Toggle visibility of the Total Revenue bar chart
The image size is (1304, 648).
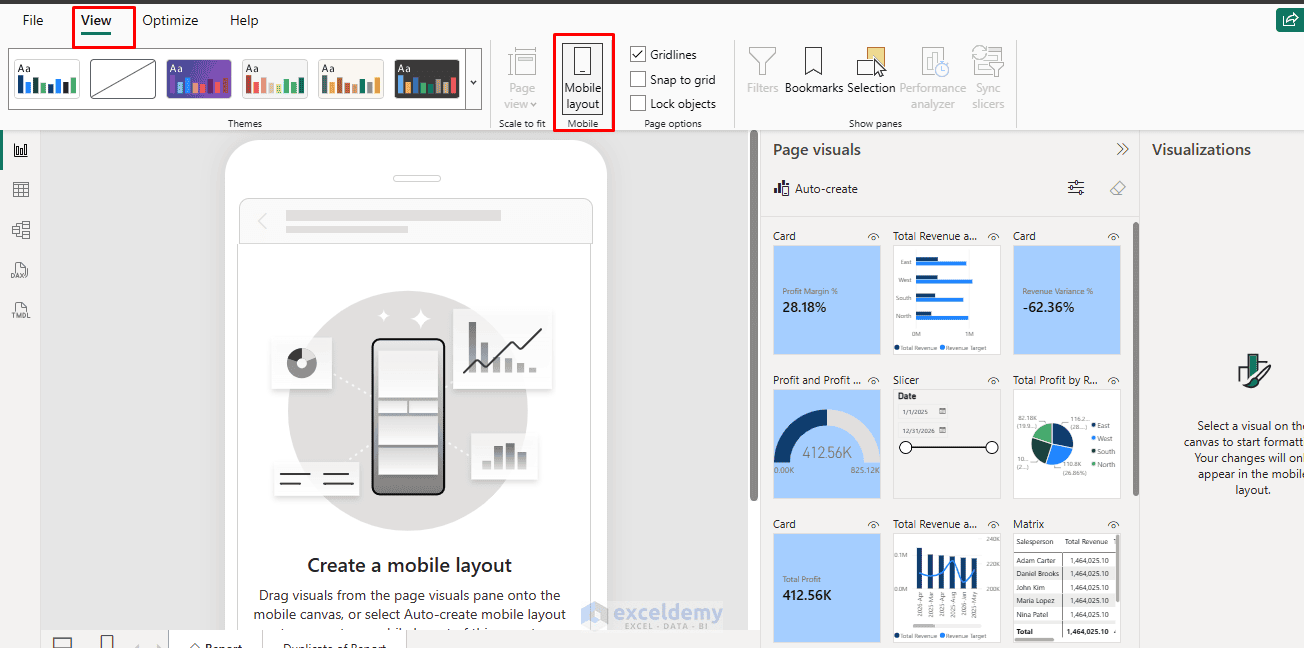click(993, 237)
